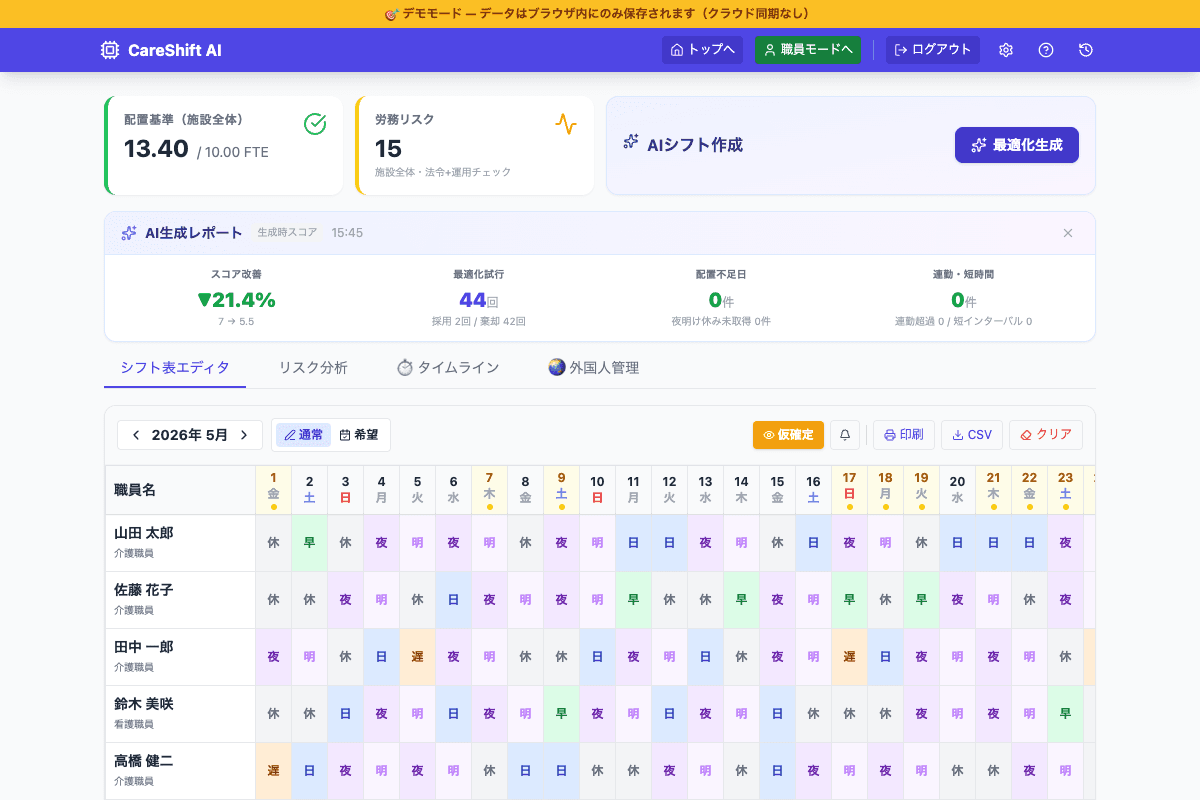
Task: Open the history clock icon
Action: coord(1086,50)
